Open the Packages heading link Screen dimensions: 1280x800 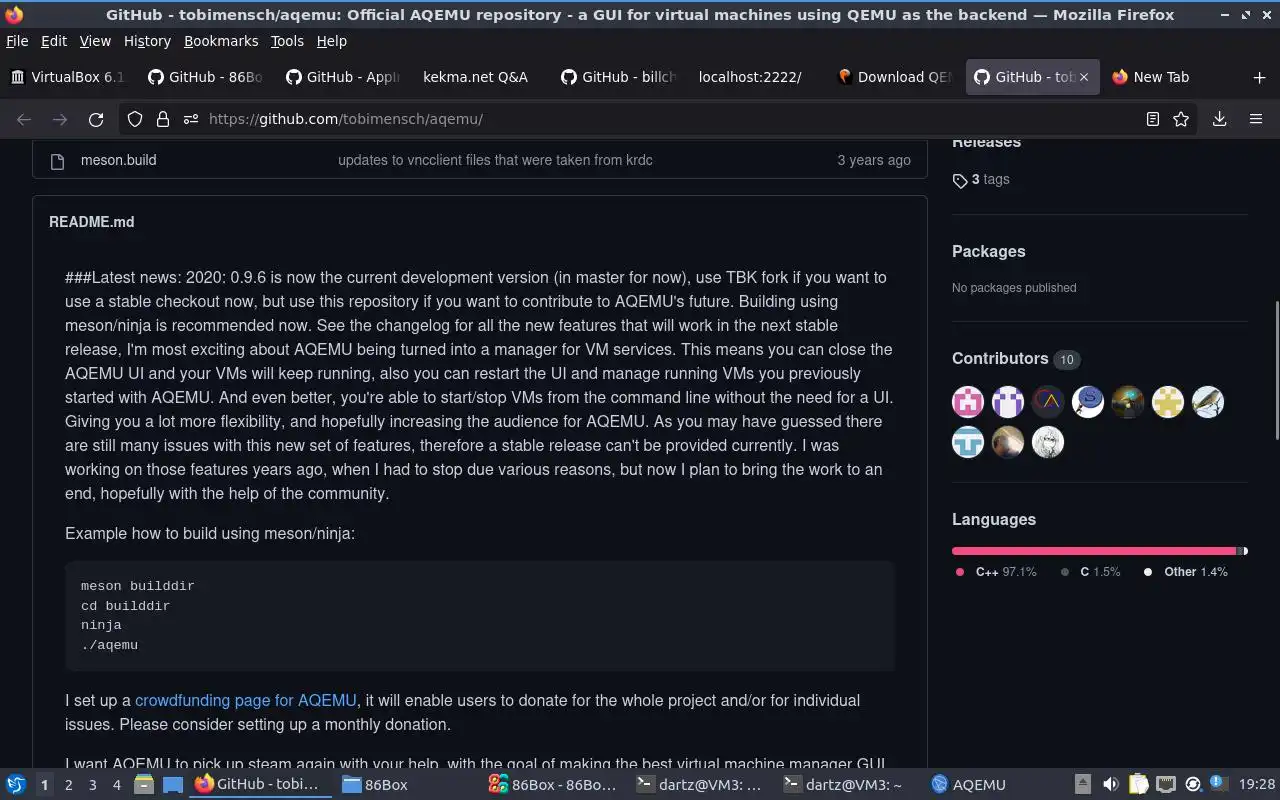click(988, 252)
